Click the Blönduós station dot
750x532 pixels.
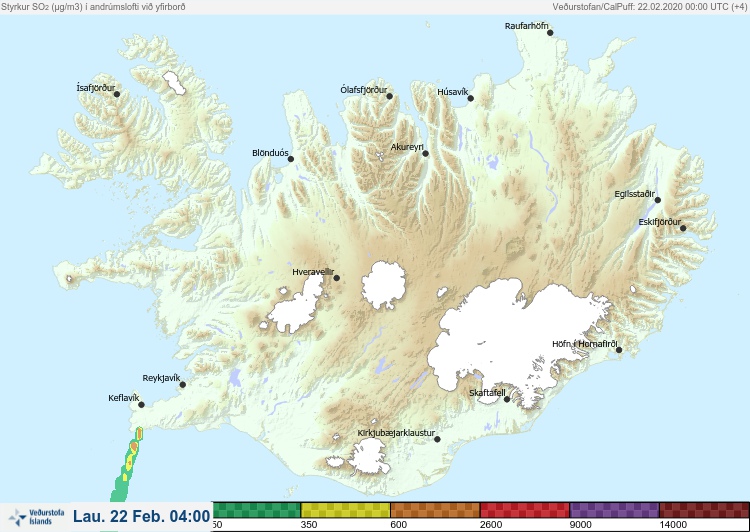coord(290,159)
